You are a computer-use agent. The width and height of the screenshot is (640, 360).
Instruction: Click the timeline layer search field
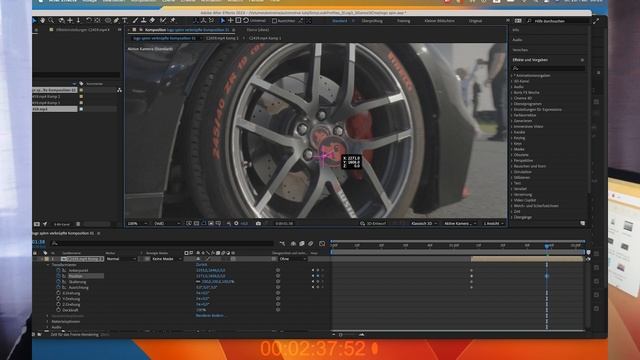(162, 243)
